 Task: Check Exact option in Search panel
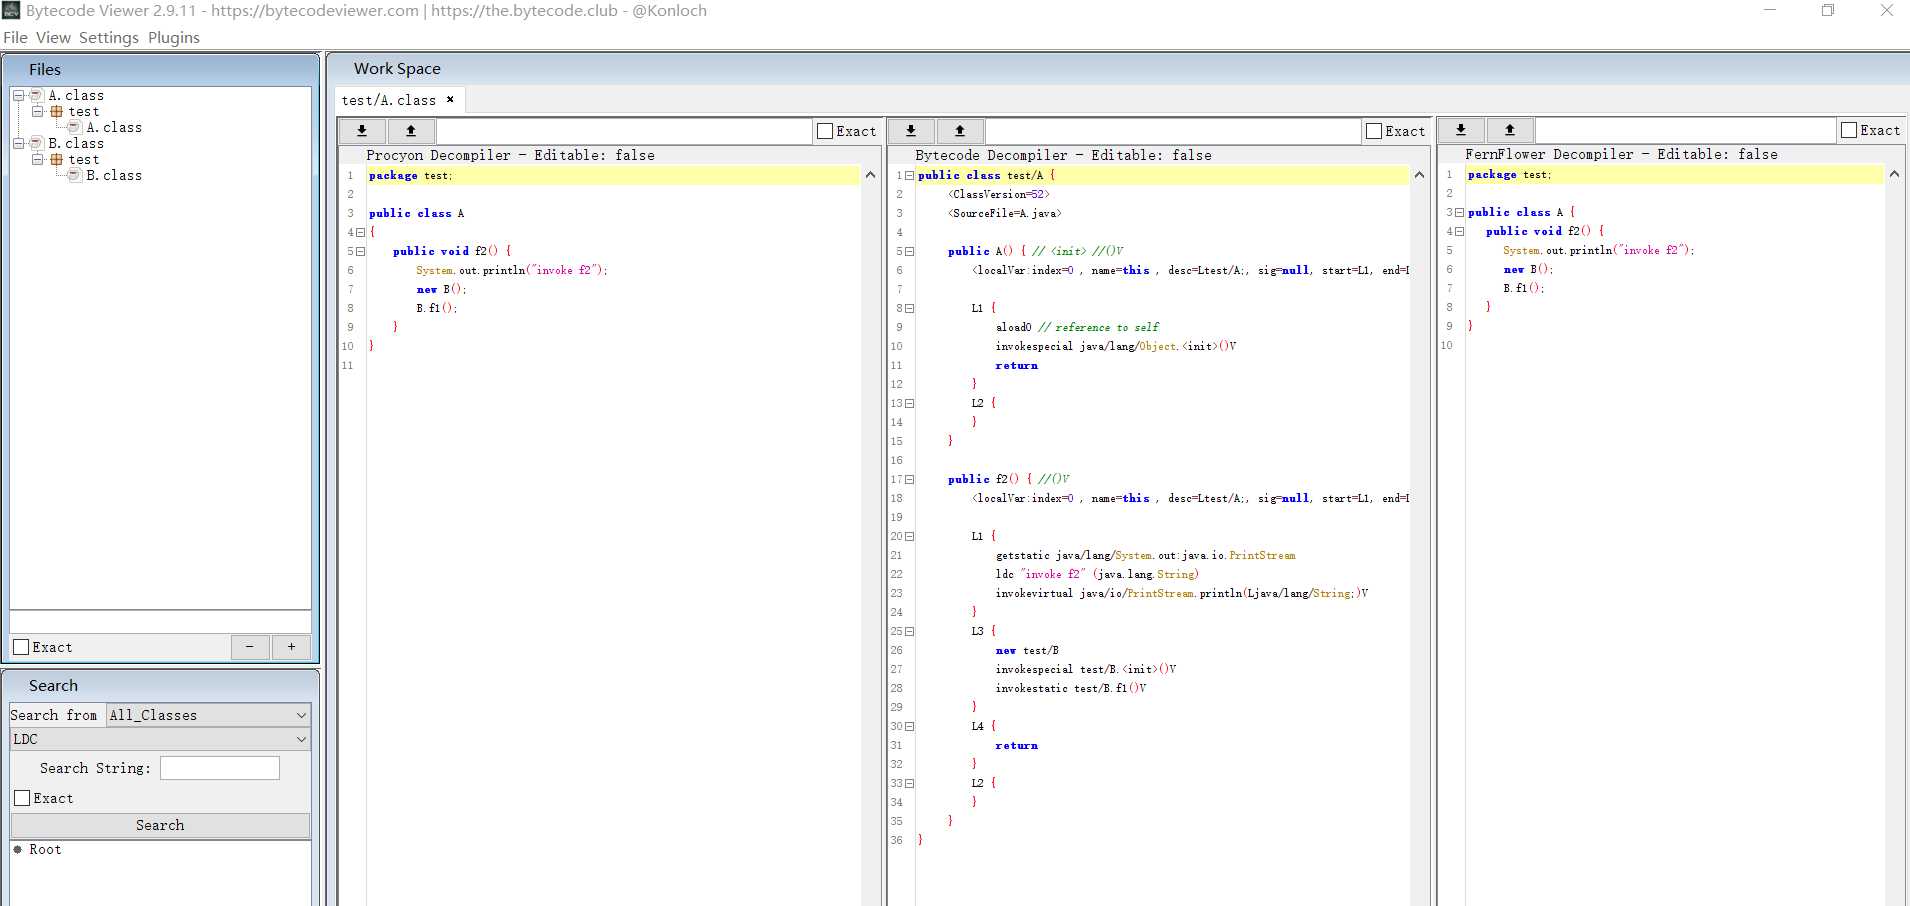point(22,798)
